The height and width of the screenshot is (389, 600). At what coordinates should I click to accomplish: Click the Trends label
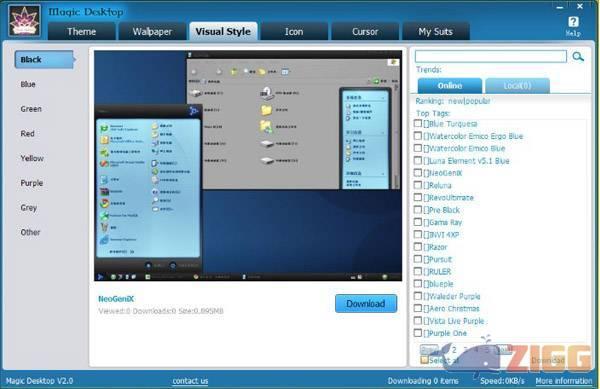pyautogui.click(x=429, y=70)
